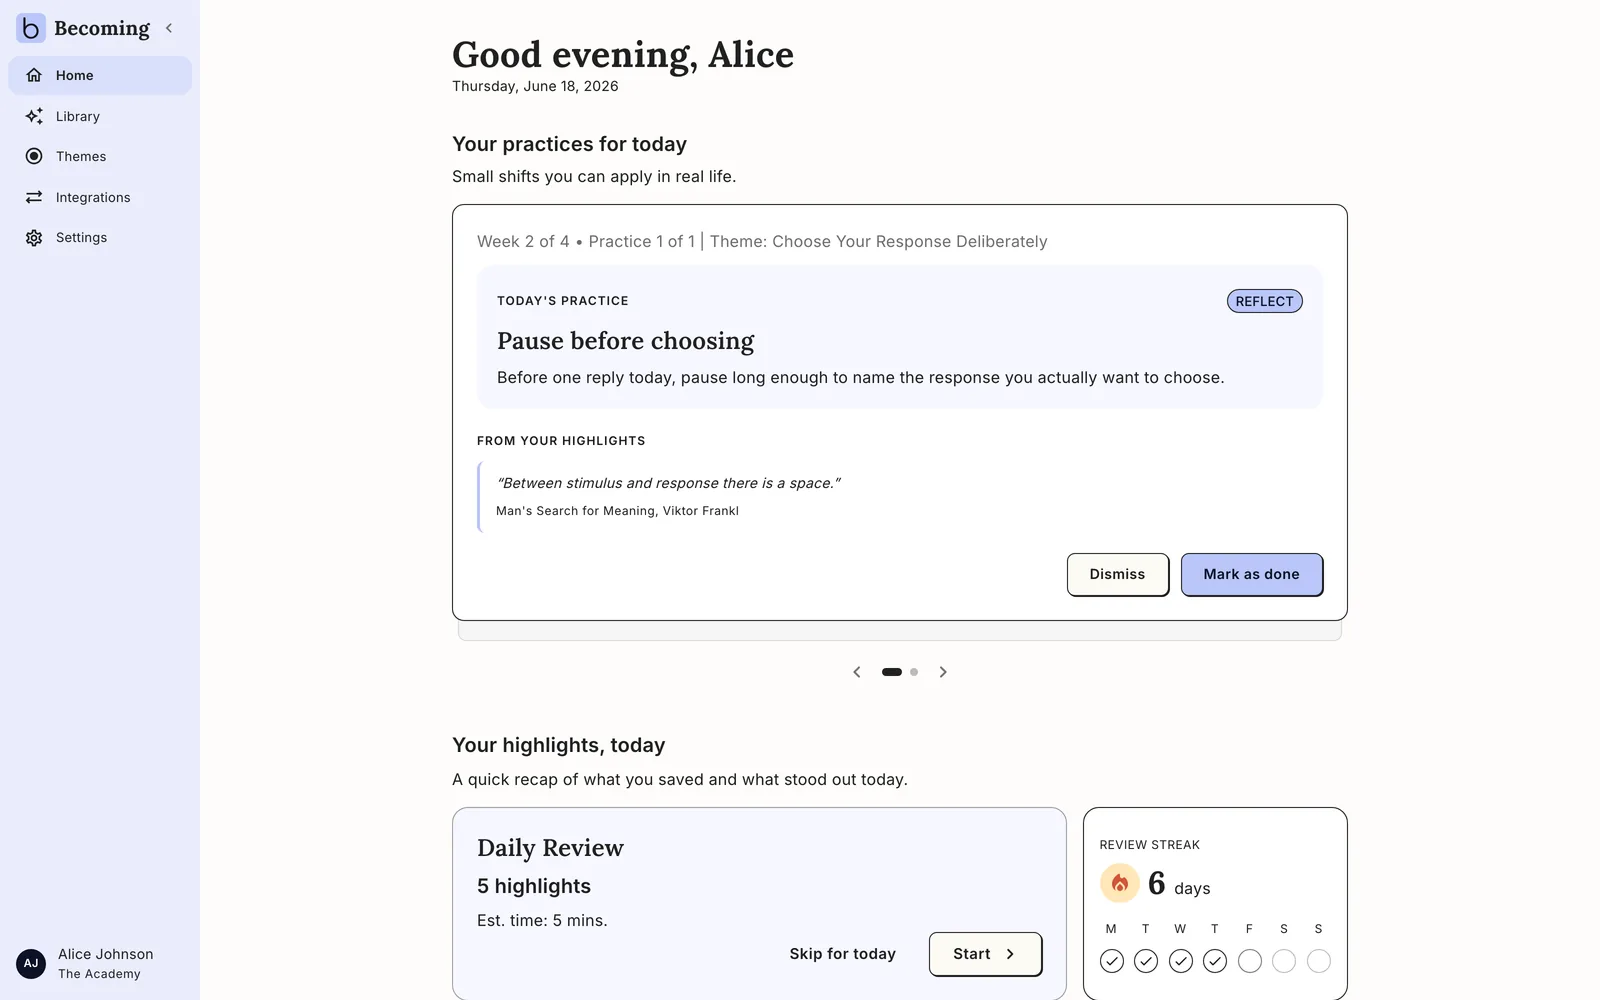Click the Integrations arrows icon

[34, 197]
